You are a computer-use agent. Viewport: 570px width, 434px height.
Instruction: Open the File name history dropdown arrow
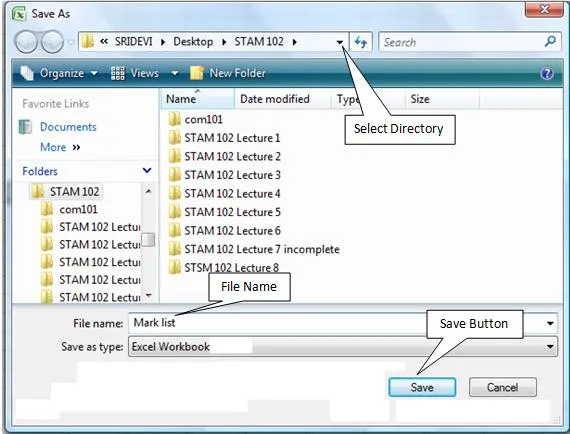tap(550, 323)
